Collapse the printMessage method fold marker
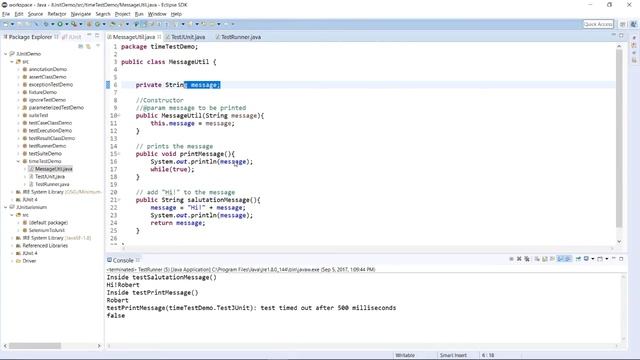The width and height of the screenshot is (640, 360). [119, 154]
